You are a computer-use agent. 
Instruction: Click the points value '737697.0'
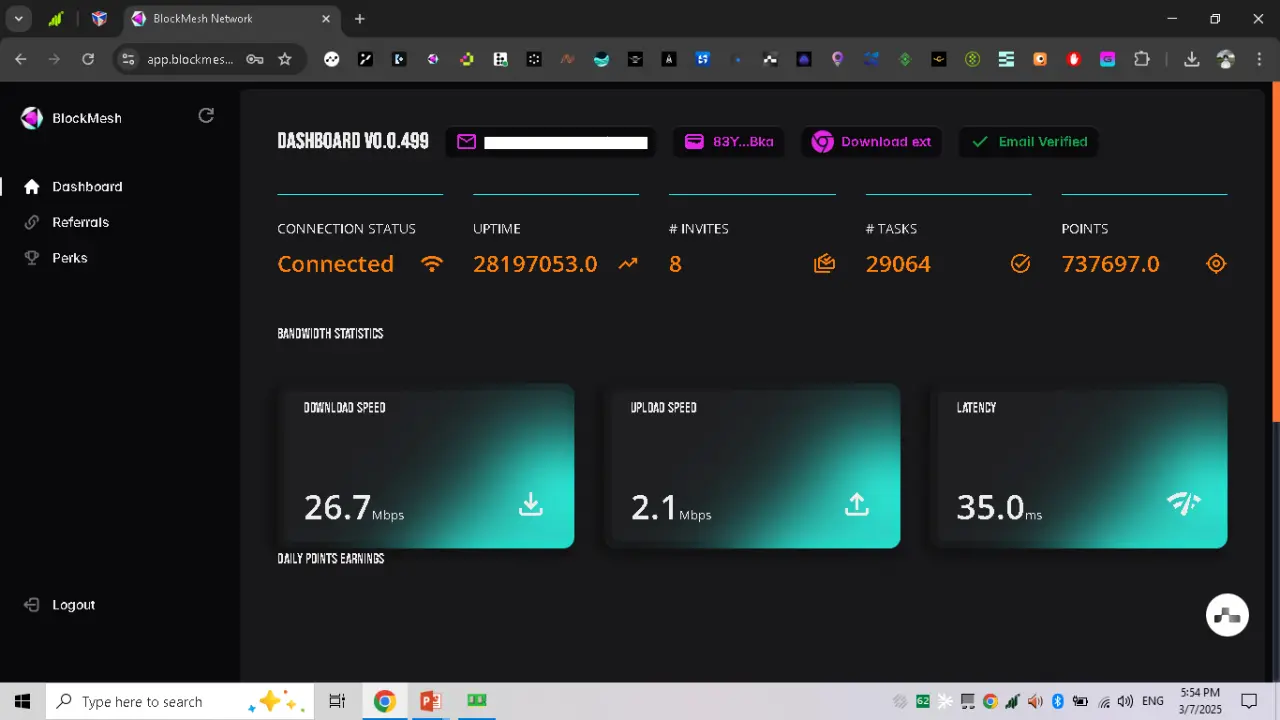click(x=1111, y=264)
